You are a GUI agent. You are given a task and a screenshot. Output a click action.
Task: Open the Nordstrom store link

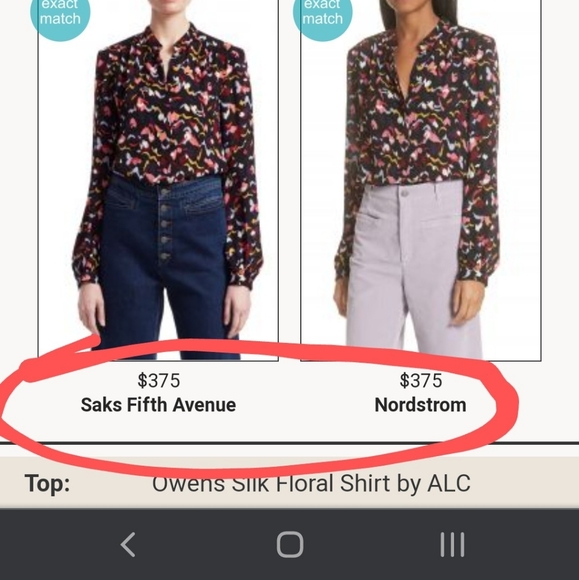pos(420,405)
